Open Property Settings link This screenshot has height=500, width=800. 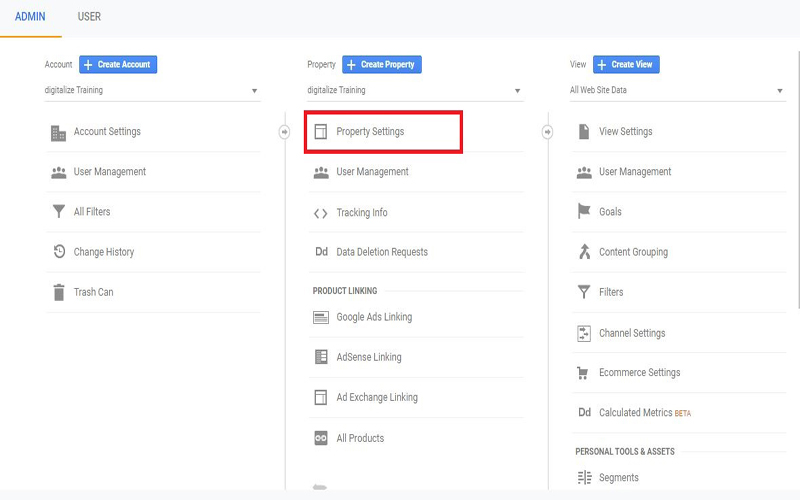pyautogui.click(x=370, y=132)
